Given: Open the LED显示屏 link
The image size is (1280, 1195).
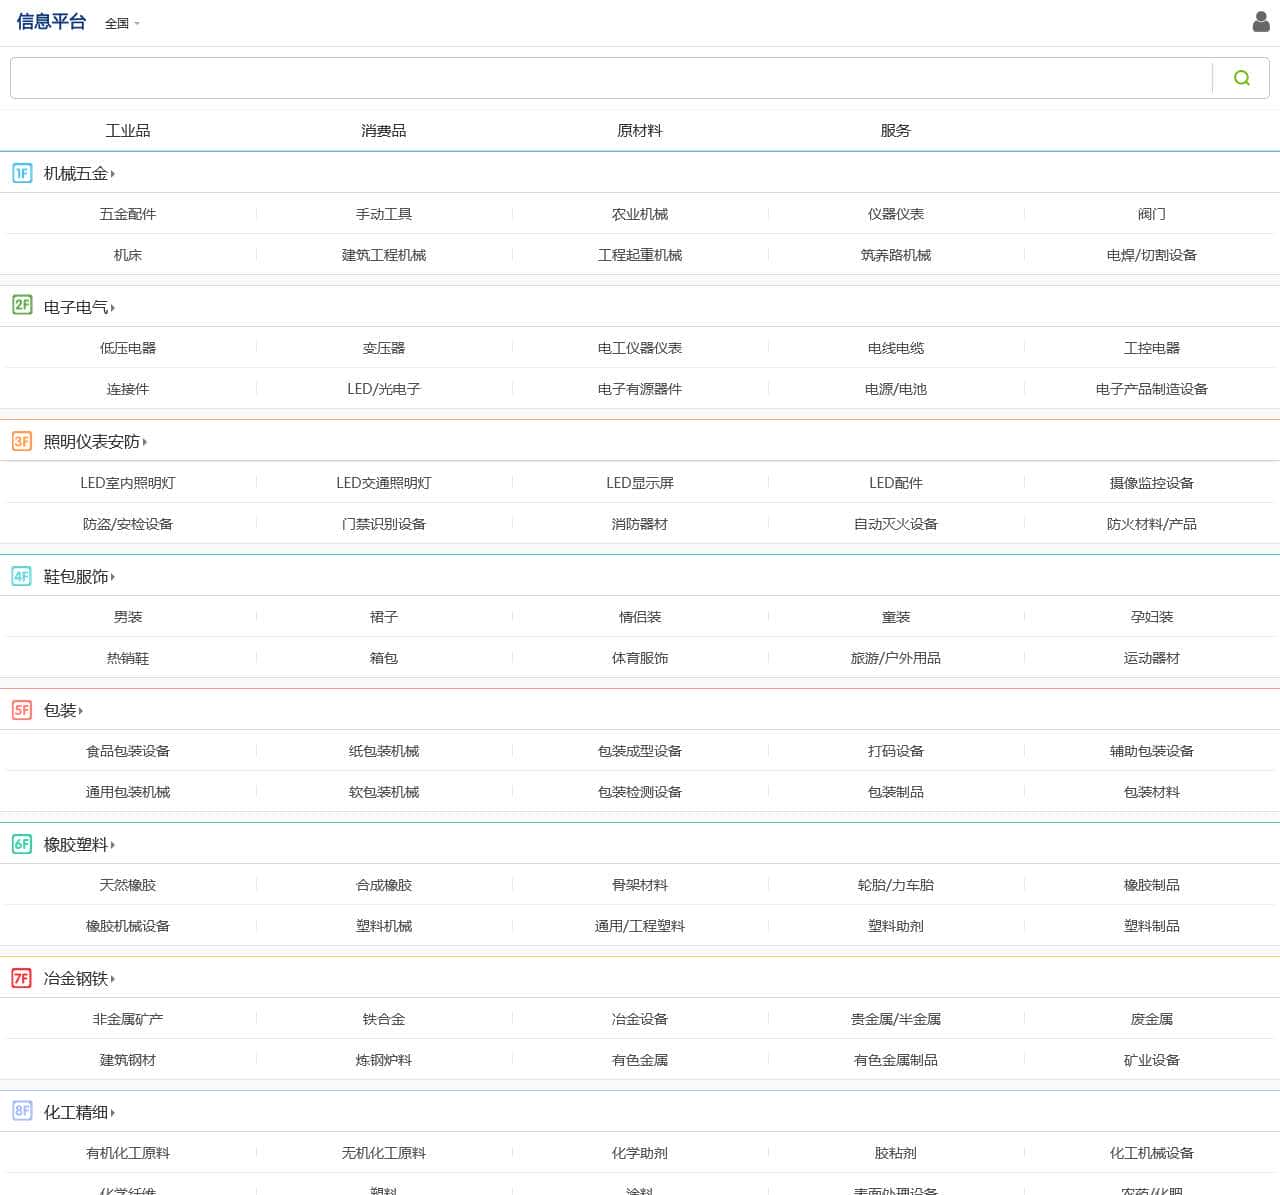Looking at the screenshot, I should point(640,483).
